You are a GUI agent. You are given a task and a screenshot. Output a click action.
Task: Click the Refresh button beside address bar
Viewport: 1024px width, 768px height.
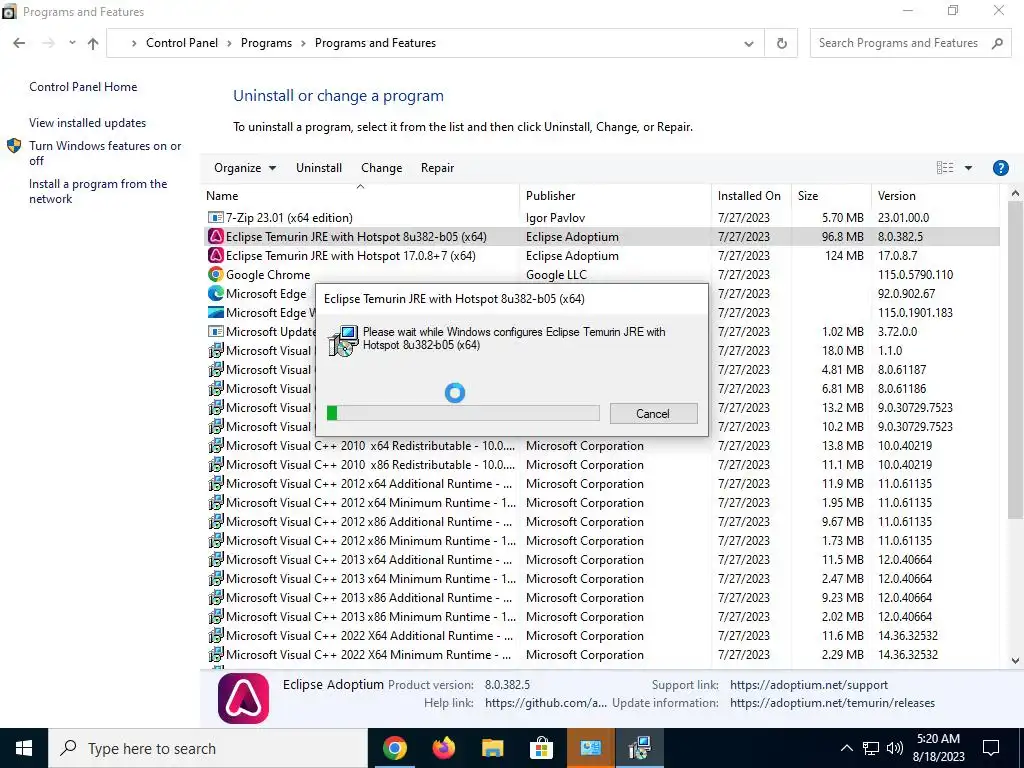[x=781, y=43]
